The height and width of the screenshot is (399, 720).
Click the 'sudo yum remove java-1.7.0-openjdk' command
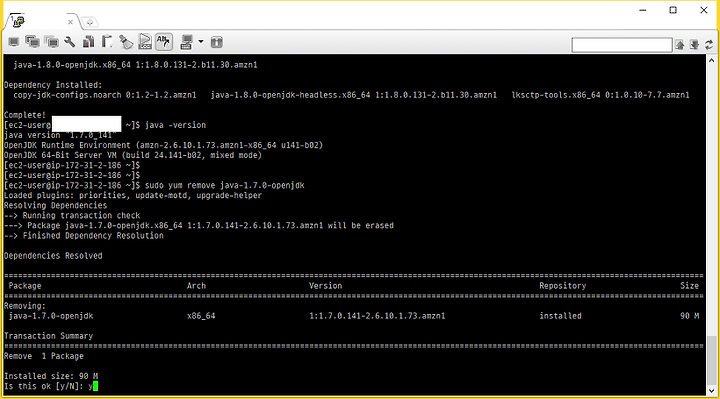225,185
